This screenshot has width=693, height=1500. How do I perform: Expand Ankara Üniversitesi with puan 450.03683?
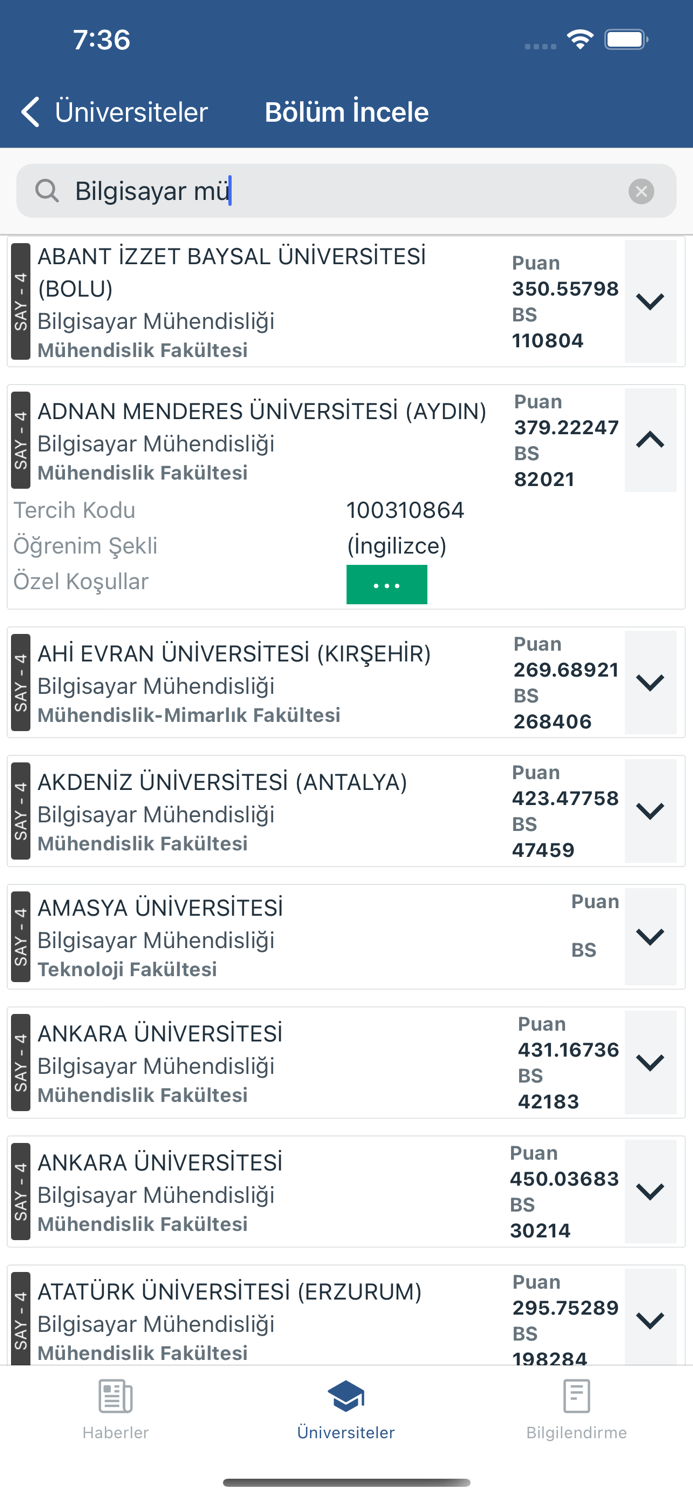click(x=650, y=1191)
